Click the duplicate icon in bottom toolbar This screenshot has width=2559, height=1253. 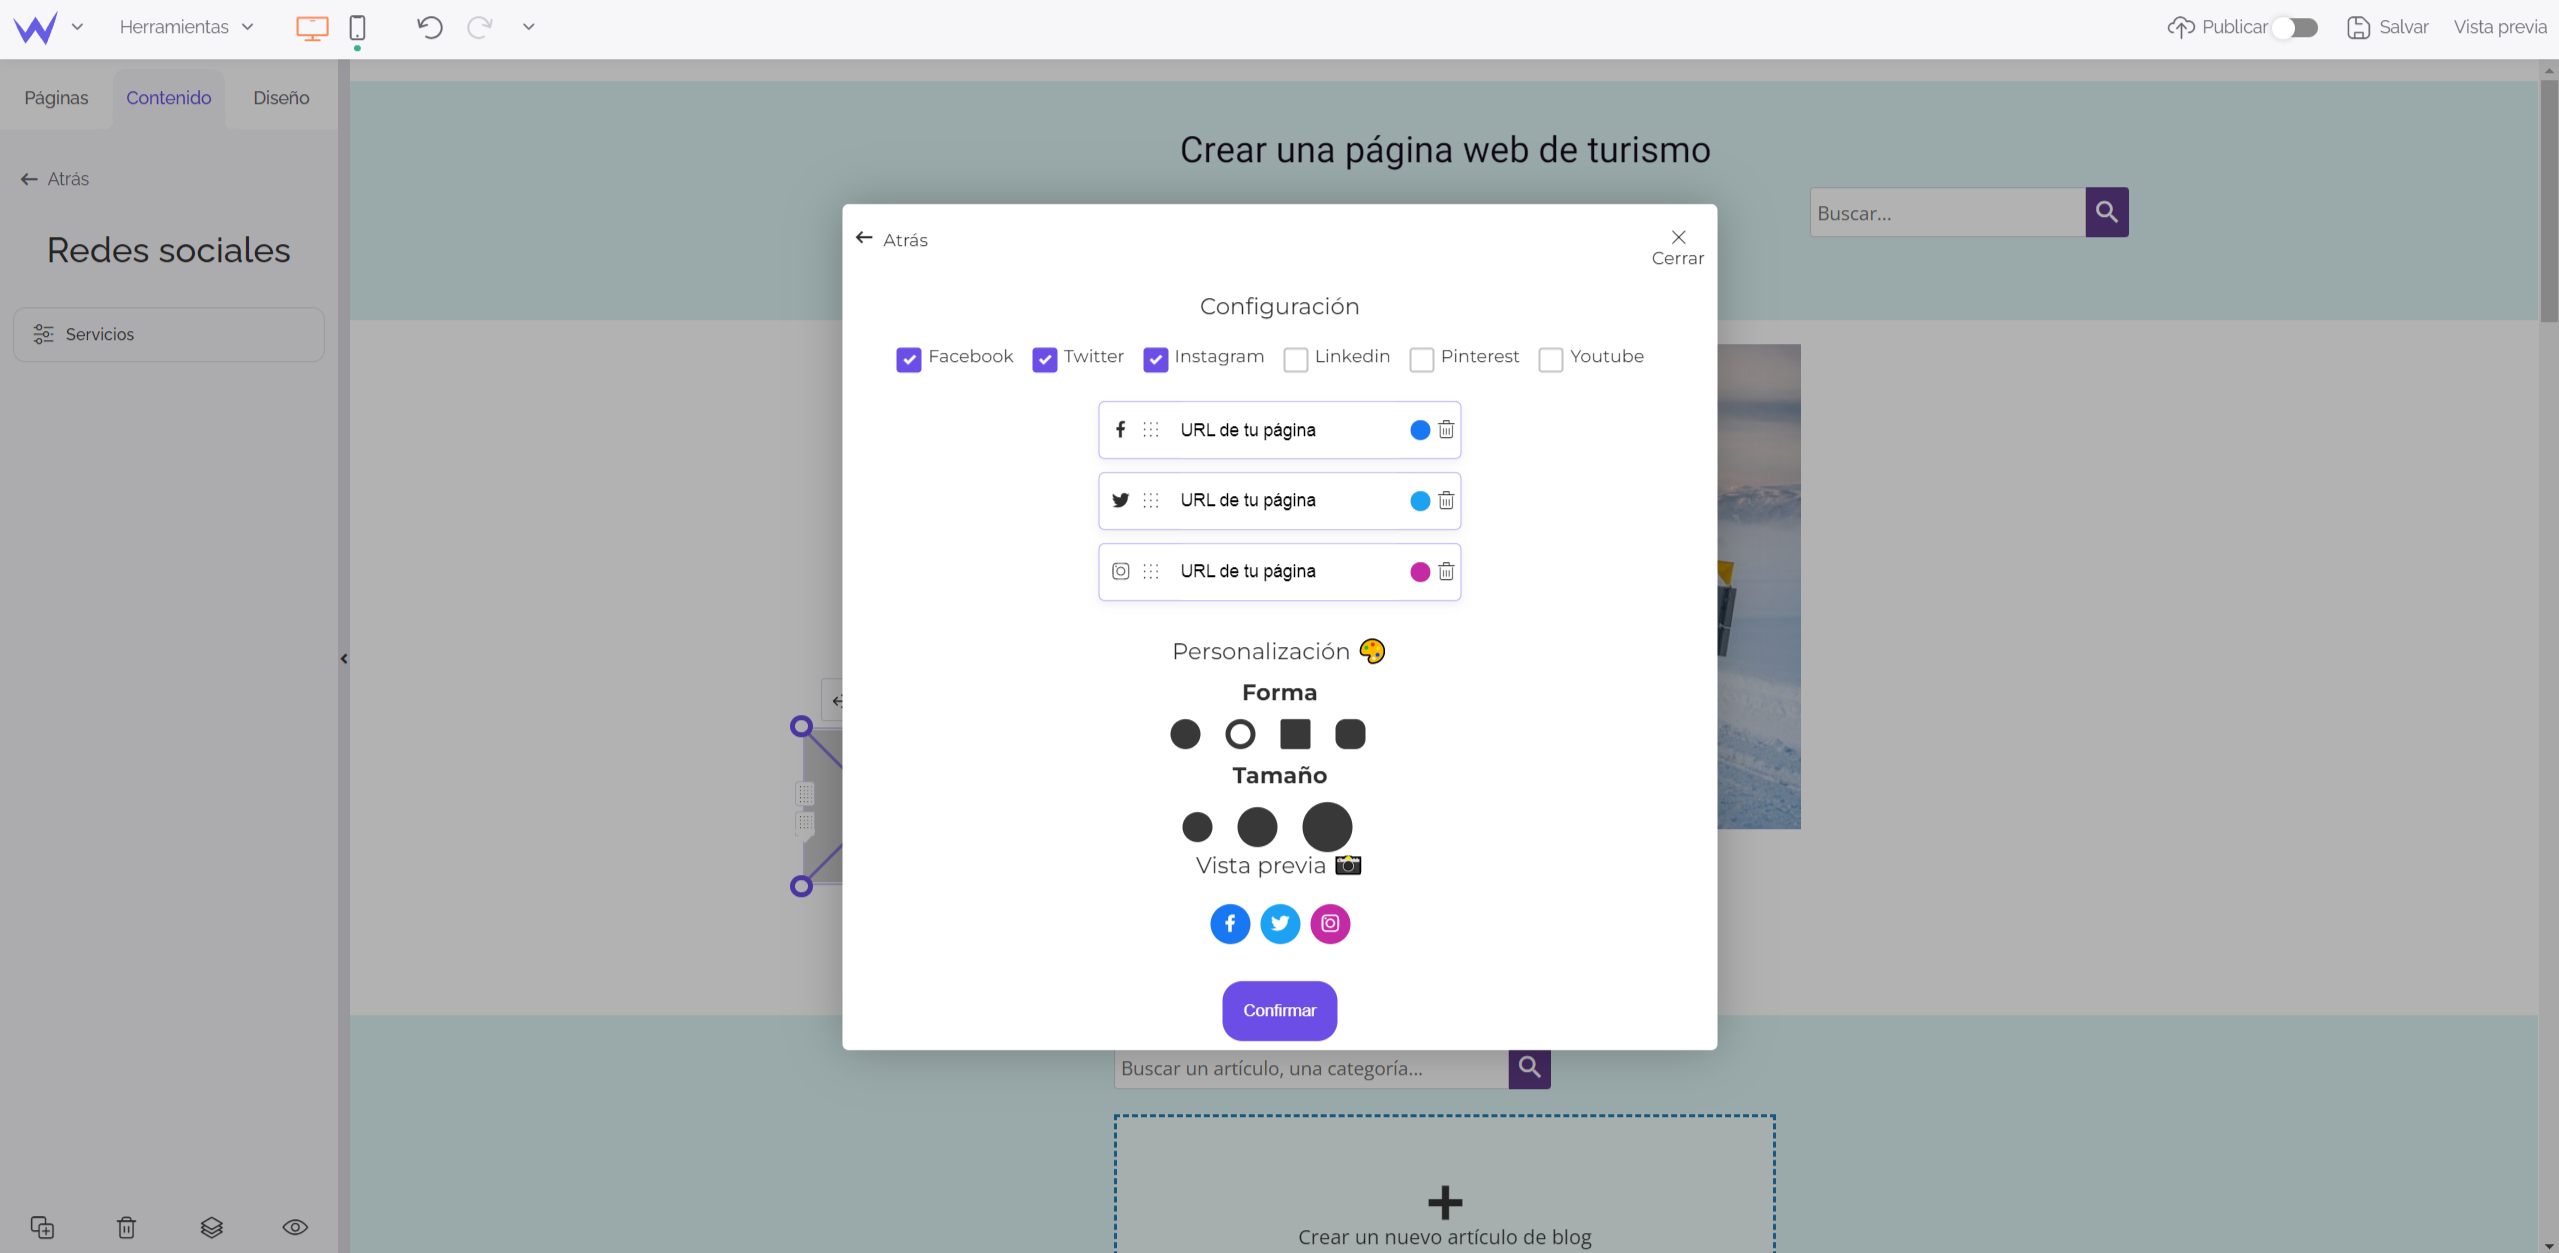[x=42, y=1227]
